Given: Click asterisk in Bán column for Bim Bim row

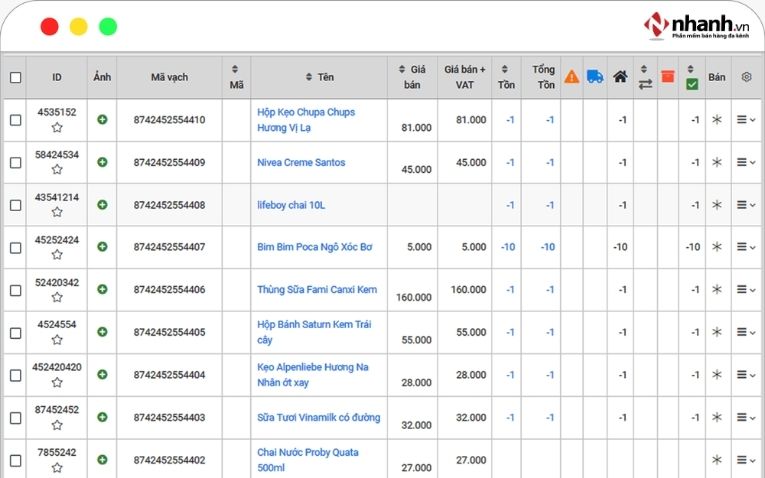Looking at the screenshot, I should pyautogui.click(x=717, y=247).
